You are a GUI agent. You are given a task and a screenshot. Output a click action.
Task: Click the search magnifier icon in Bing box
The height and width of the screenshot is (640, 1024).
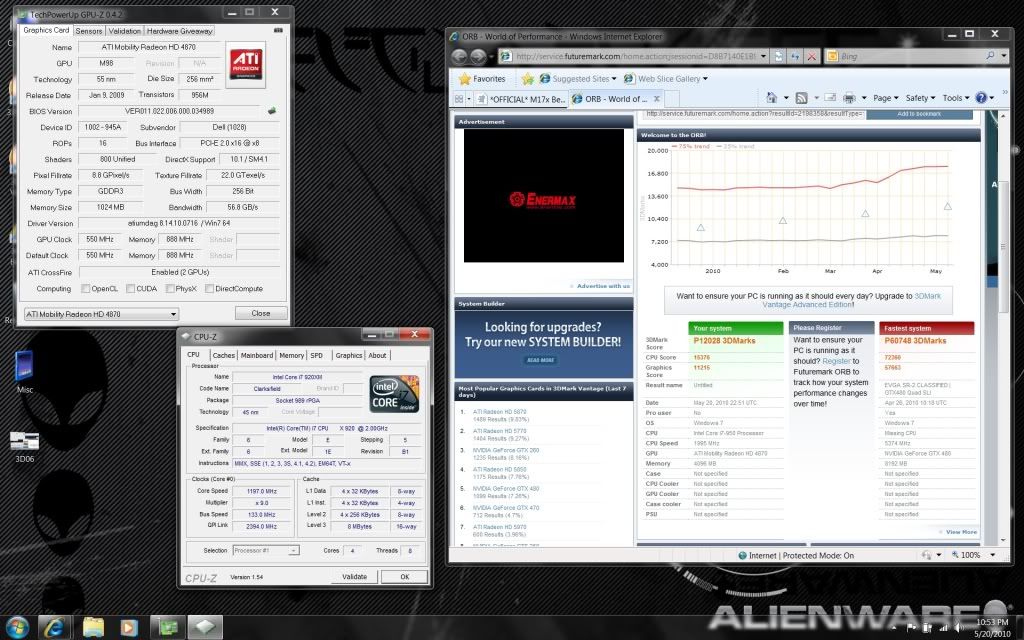tap(991, 56)
